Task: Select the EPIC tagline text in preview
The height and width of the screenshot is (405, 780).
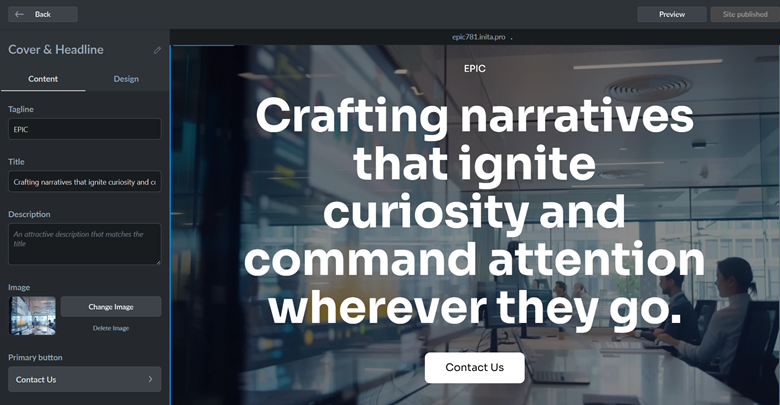Action: pyautogui.click(x=475, y=69)
